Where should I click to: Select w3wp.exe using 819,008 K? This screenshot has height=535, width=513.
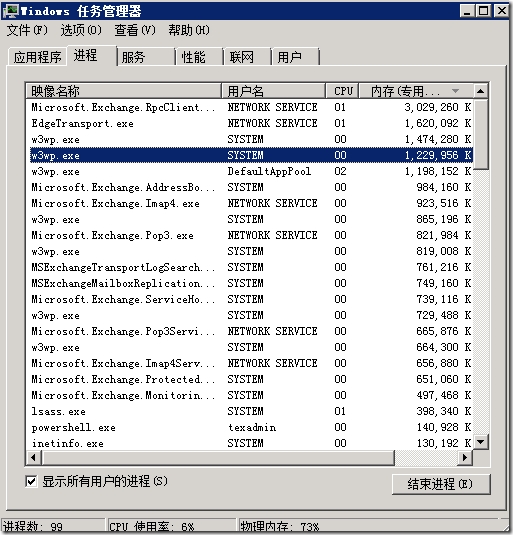pyautogui.click(x=250, y=251)
